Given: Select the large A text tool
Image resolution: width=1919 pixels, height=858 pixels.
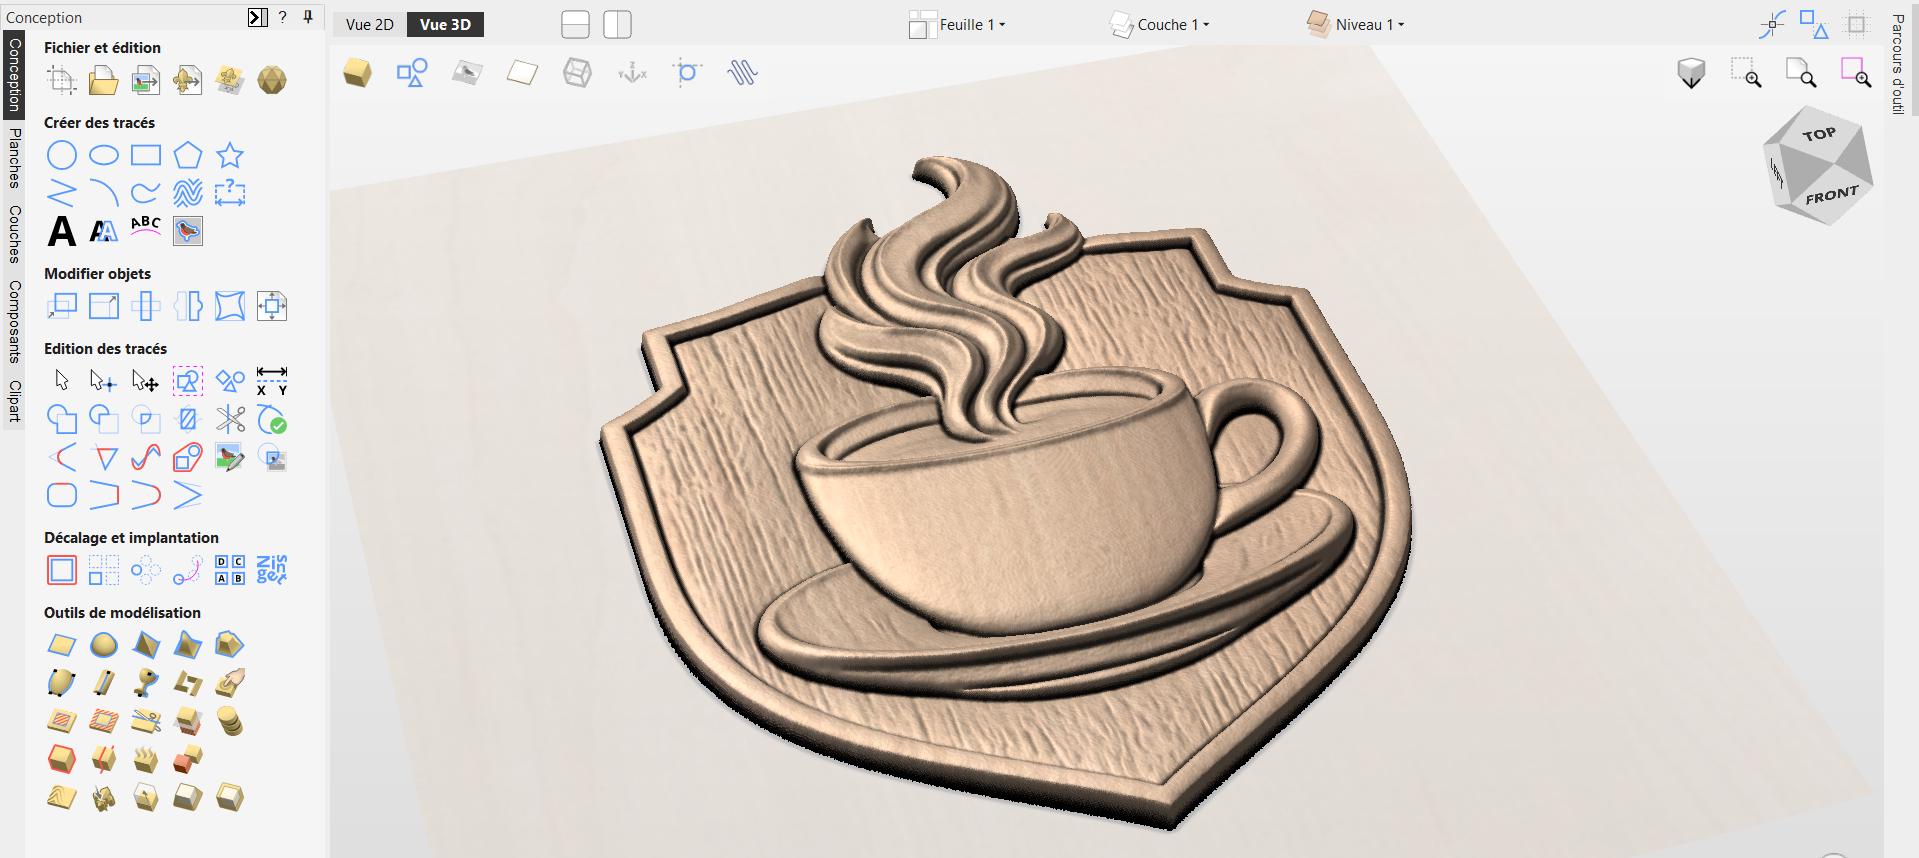Looking at the screenshot, I should tap(62, 231).
